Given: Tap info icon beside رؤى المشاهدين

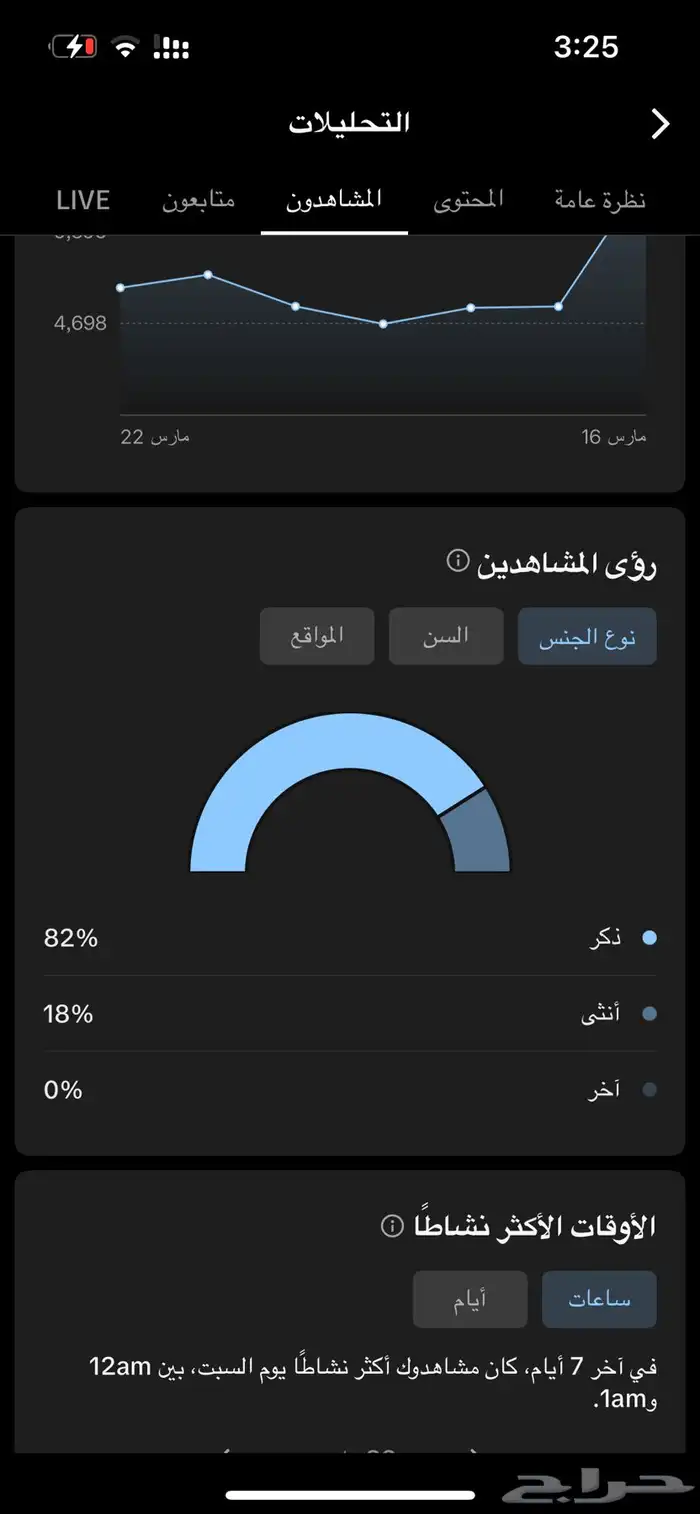Looking at the screenshot, I should [x=457, y=560].
